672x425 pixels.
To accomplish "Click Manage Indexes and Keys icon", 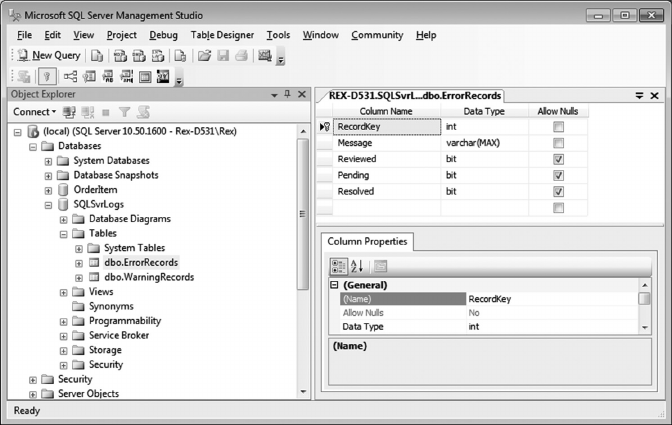I will tap(89, 77).
